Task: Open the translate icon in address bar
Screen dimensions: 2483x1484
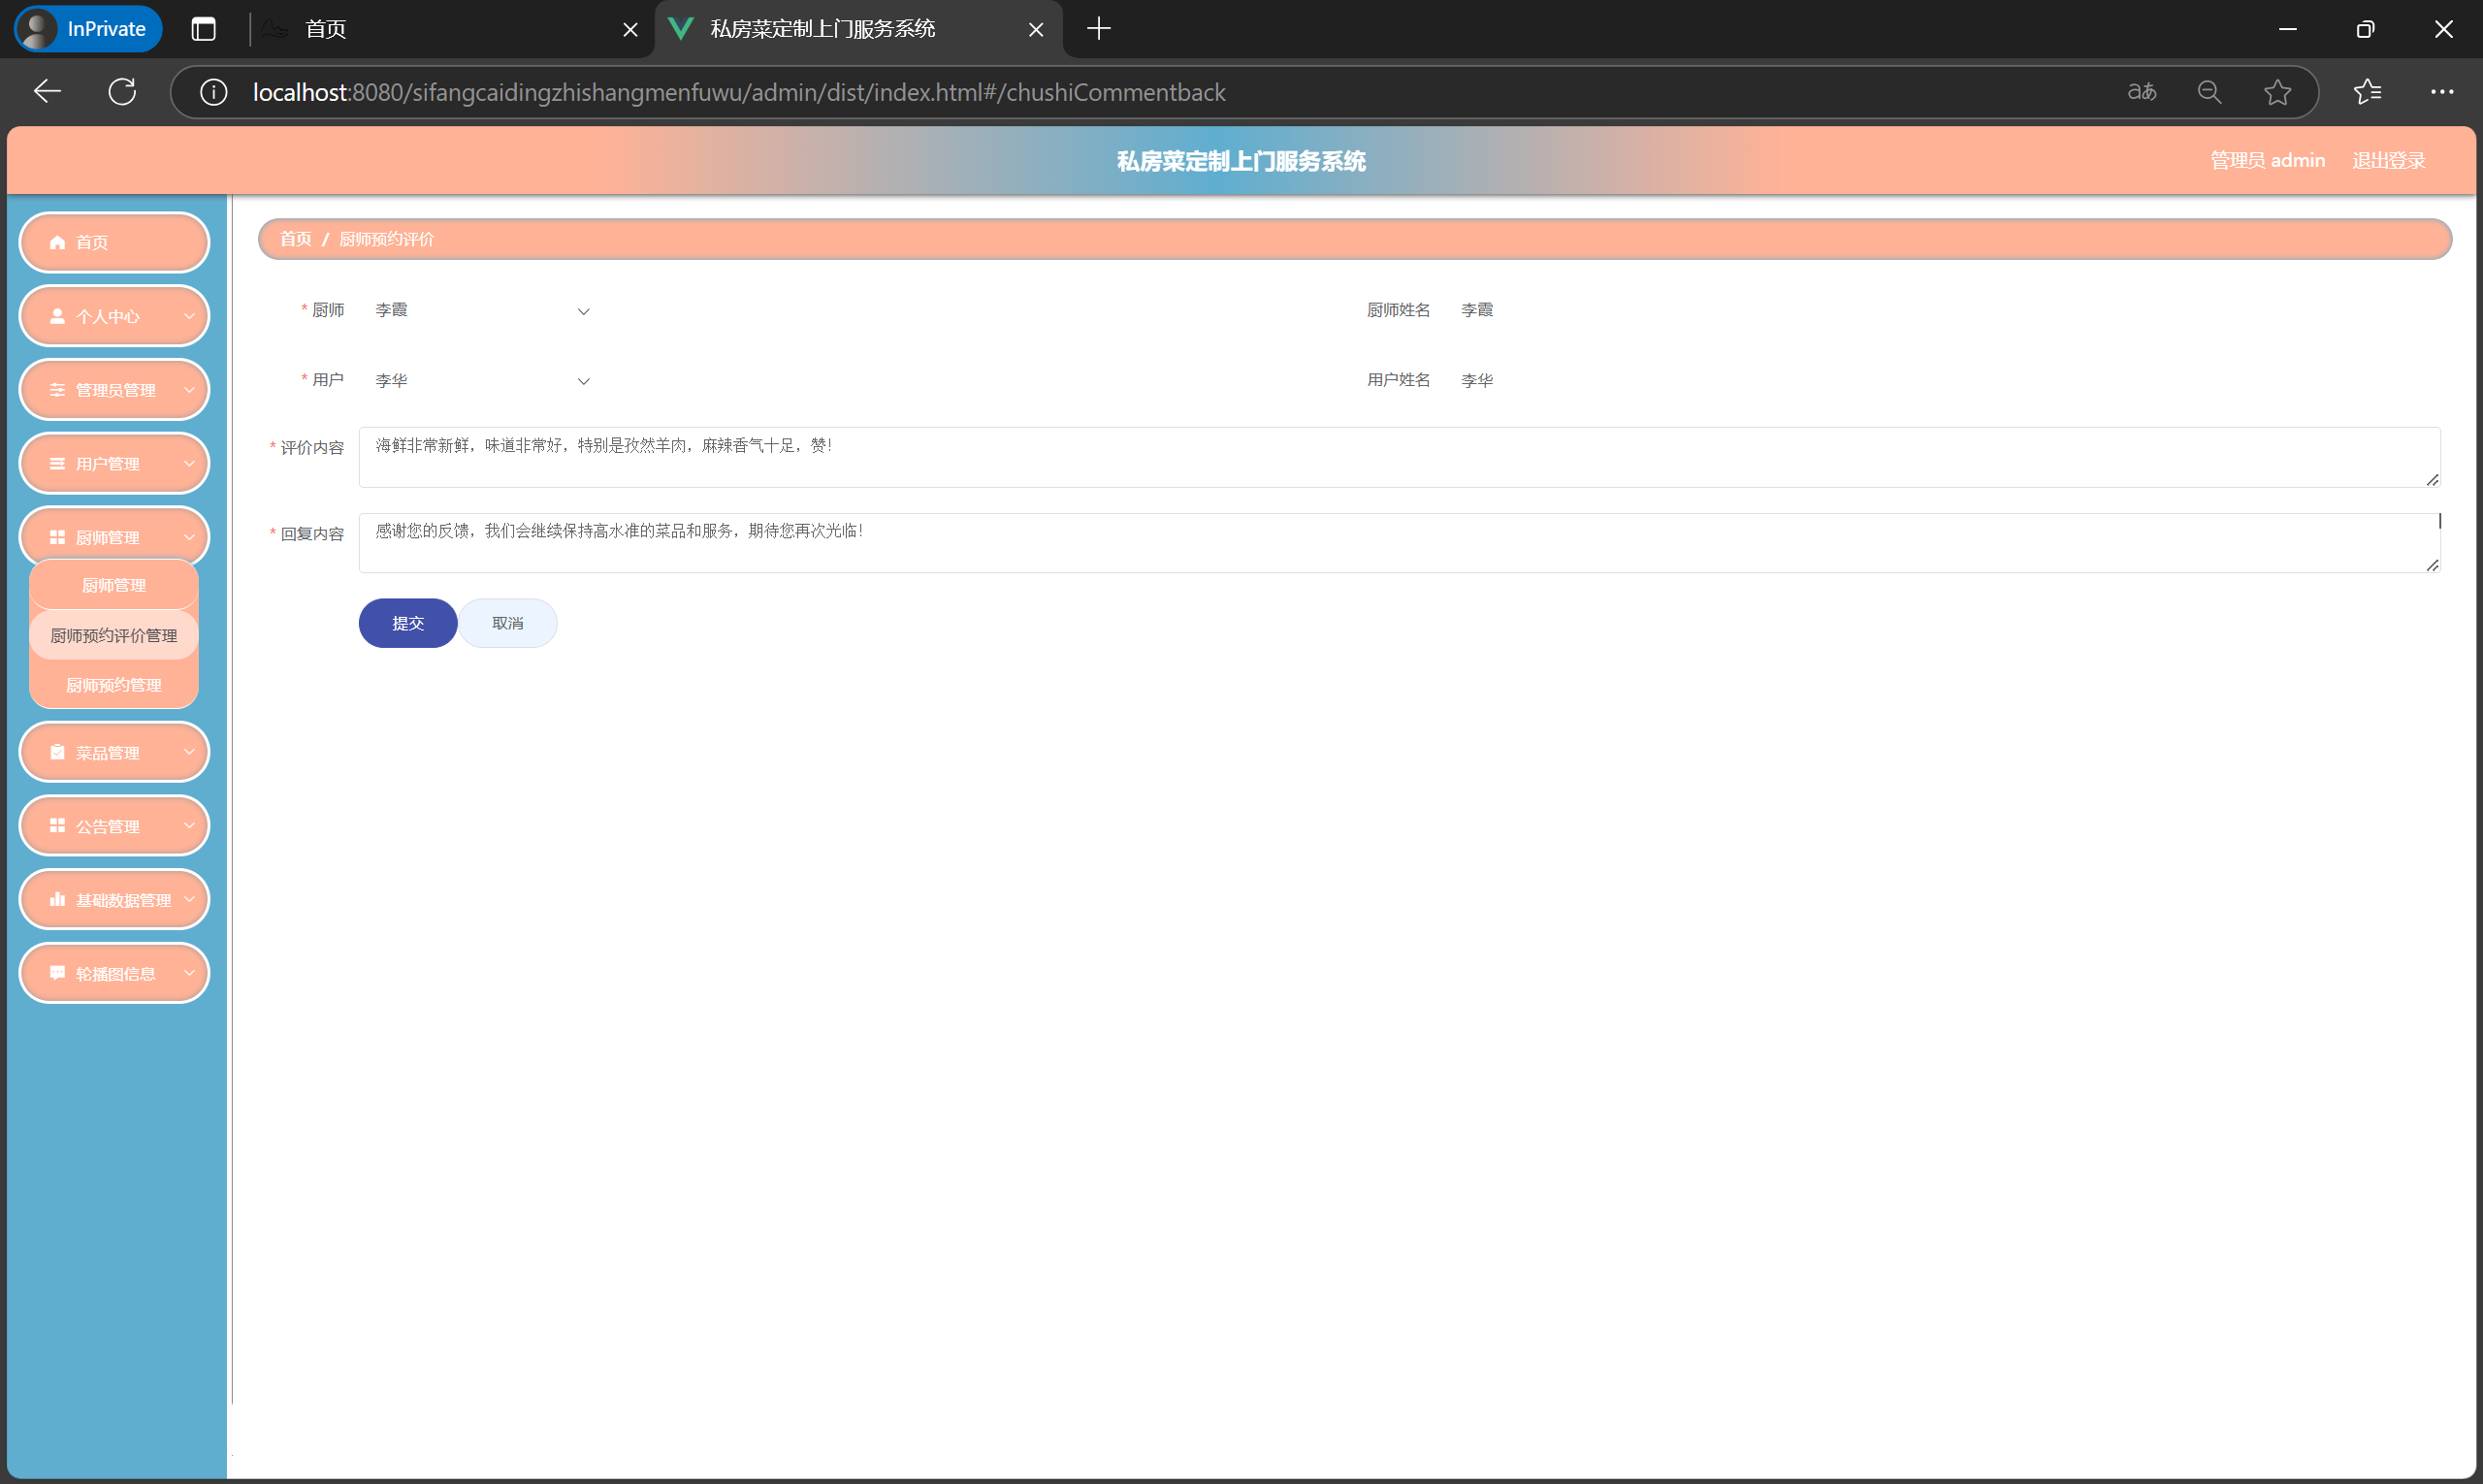Action: click(x=2141, y=92)
